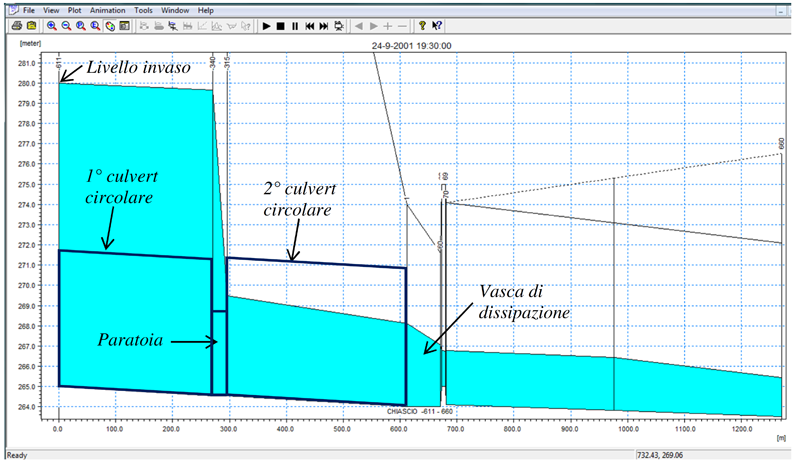Pause the animation playback
The width and height of the screenshot is (800, 461).
pos(295,25)
